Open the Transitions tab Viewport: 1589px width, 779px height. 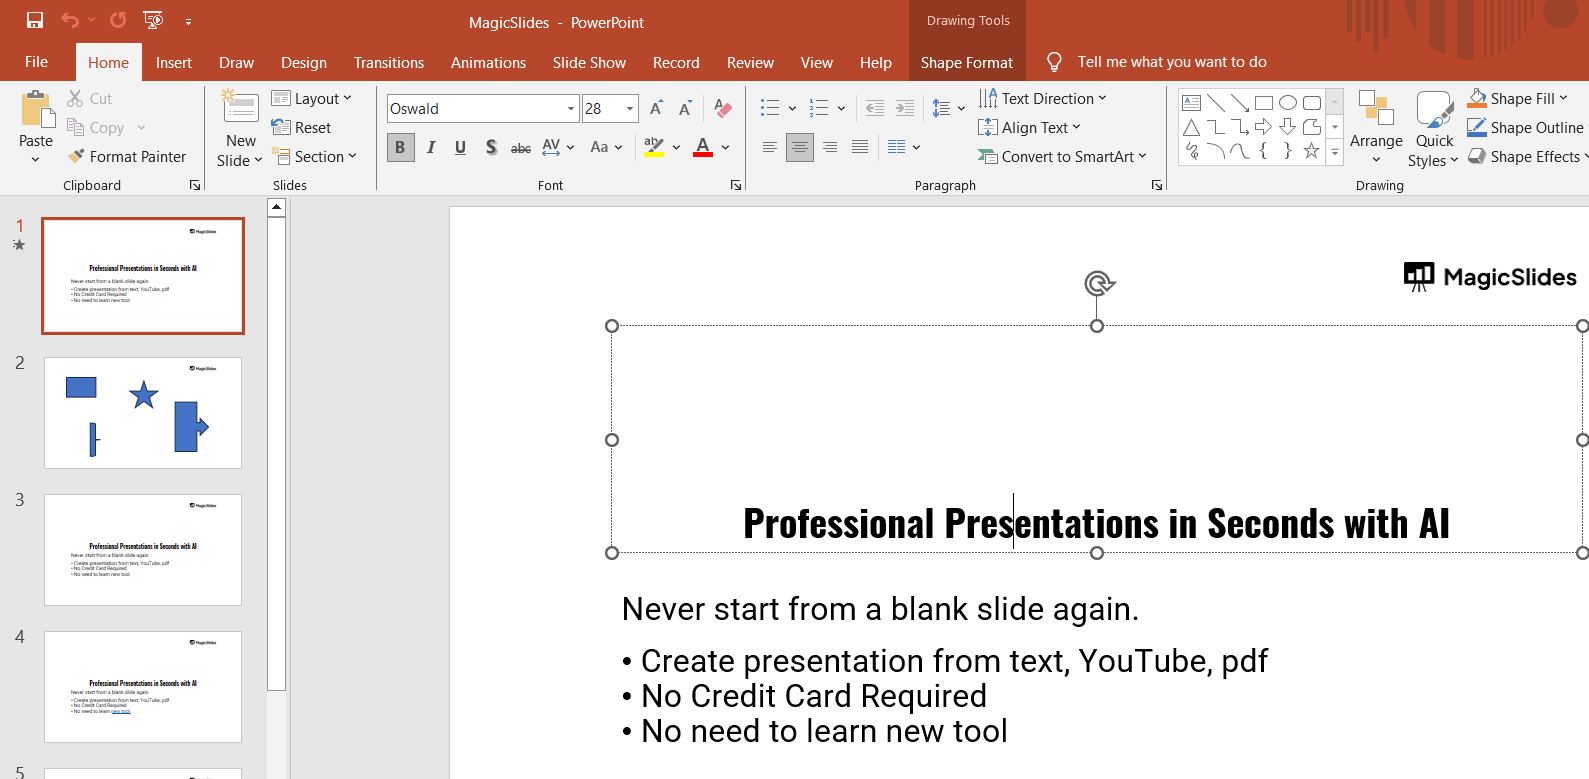tap(388, 62)
